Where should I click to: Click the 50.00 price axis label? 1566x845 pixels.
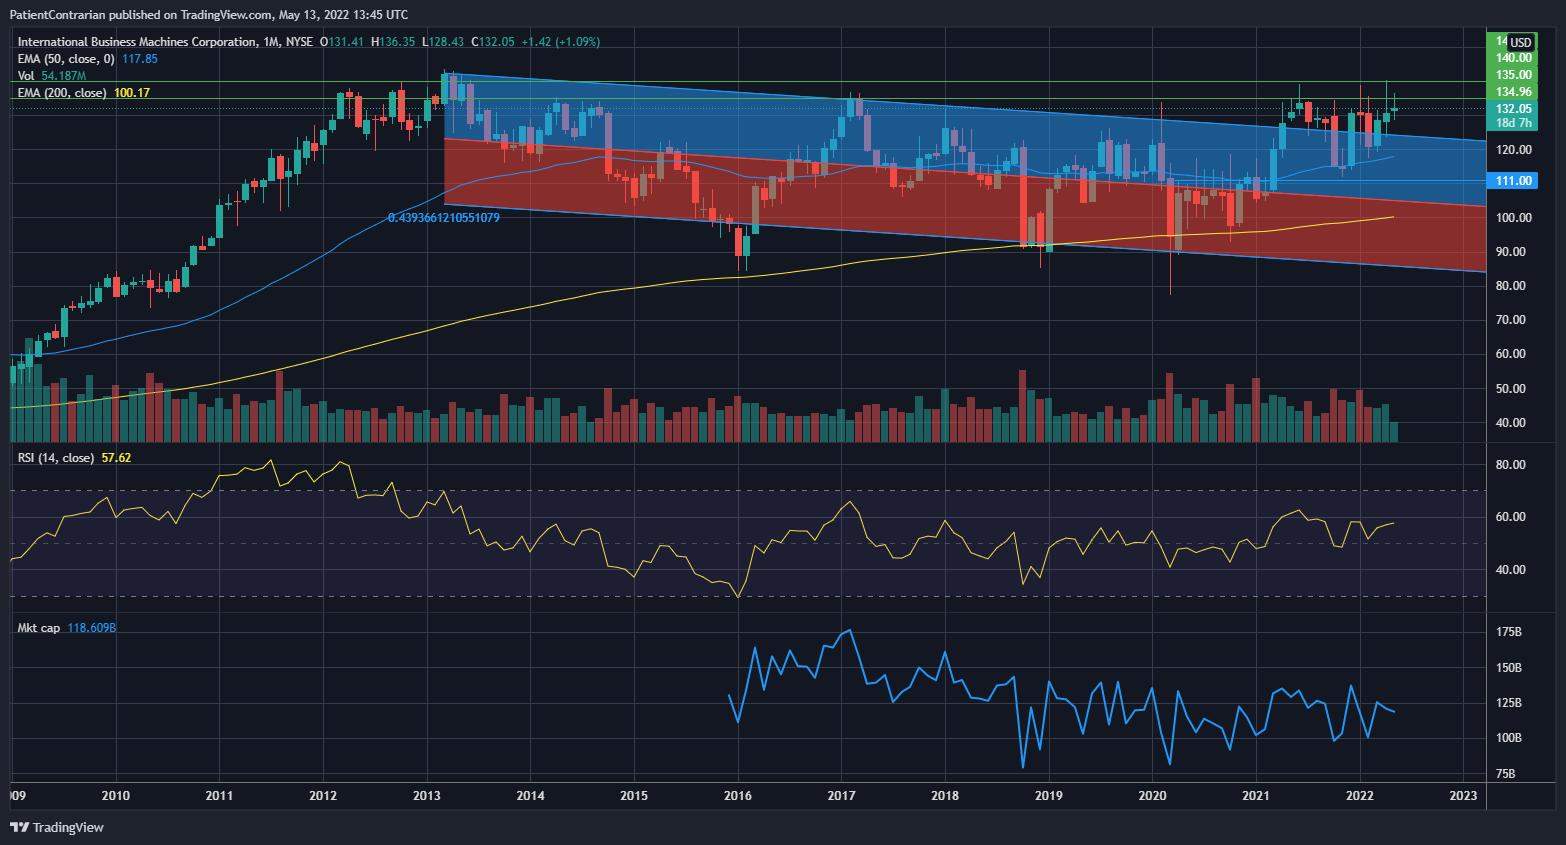[x=1511, y=389]
